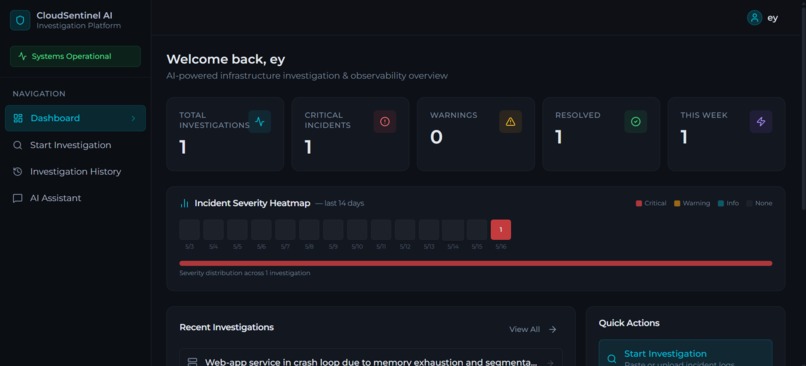806x366 pixels.
Task: Click the CloudSentinel AI shield logo
Action: [20, 21]
